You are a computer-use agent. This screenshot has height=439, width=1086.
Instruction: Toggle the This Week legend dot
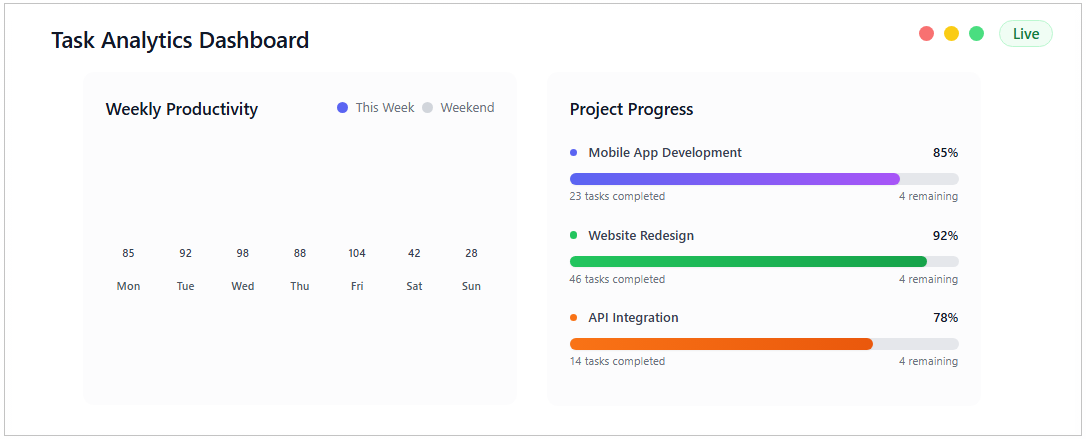point(343,108)
